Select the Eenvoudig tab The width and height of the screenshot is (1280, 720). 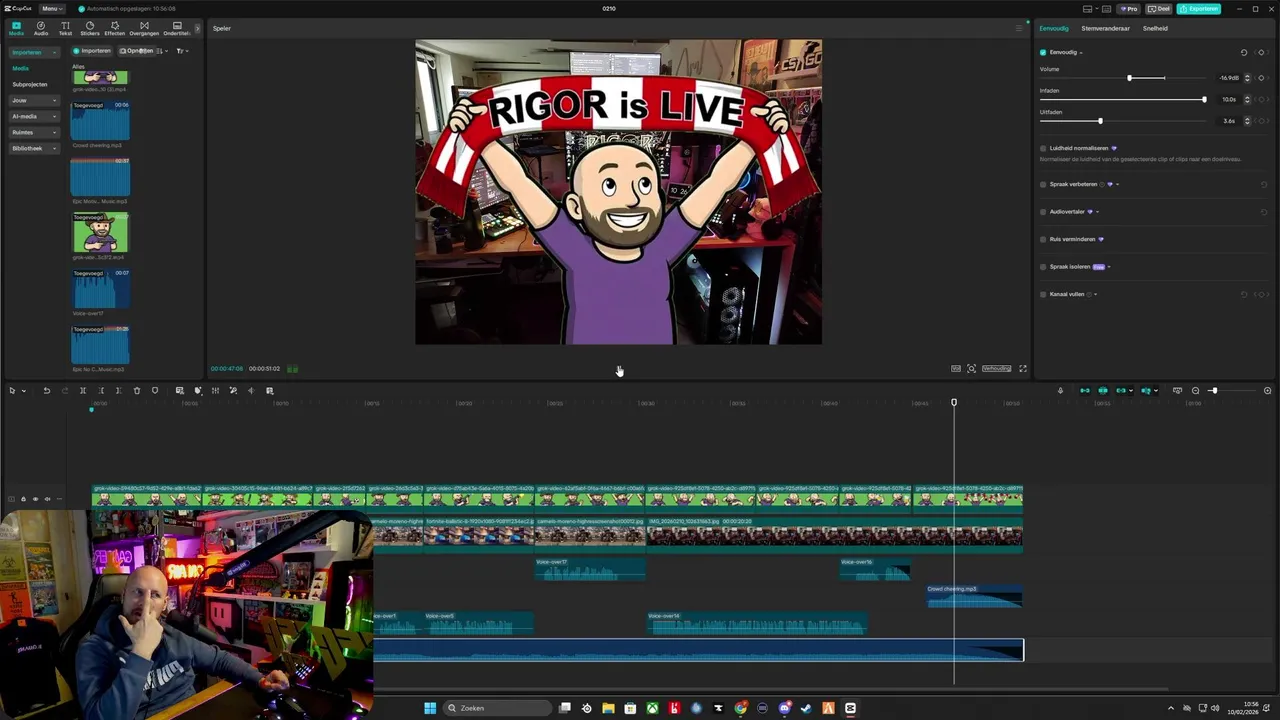(x=1054, y=28)
